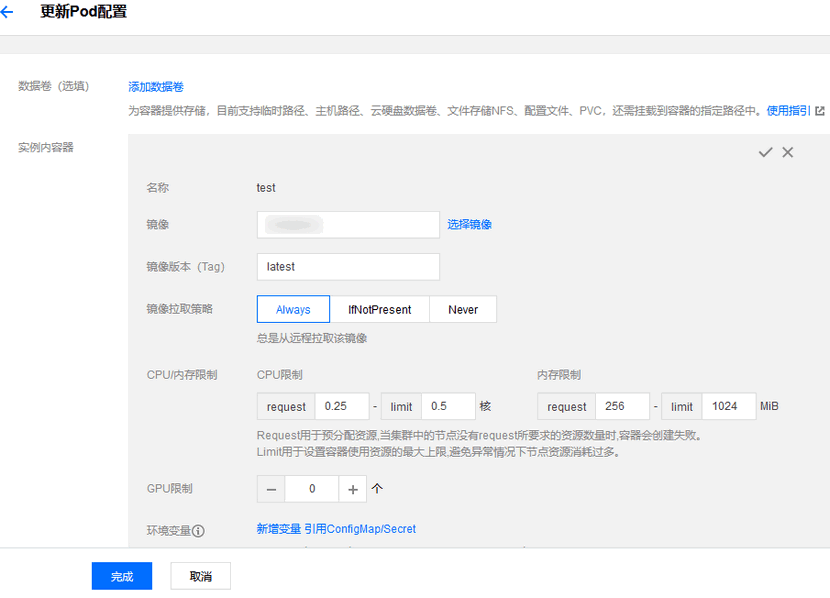Viewport: 830px width, 598px height.
Task: Click the CPU限制 heading
Action: coord(279,375)
